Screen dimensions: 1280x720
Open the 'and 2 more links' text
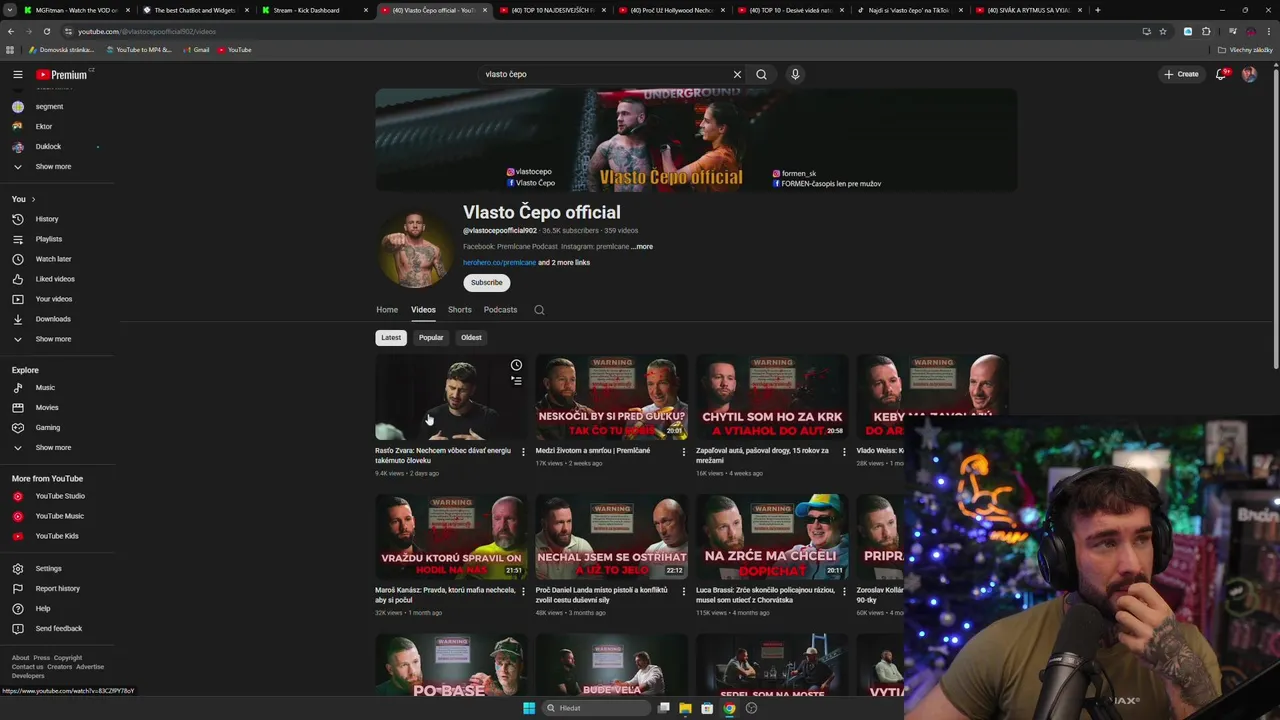564,263
